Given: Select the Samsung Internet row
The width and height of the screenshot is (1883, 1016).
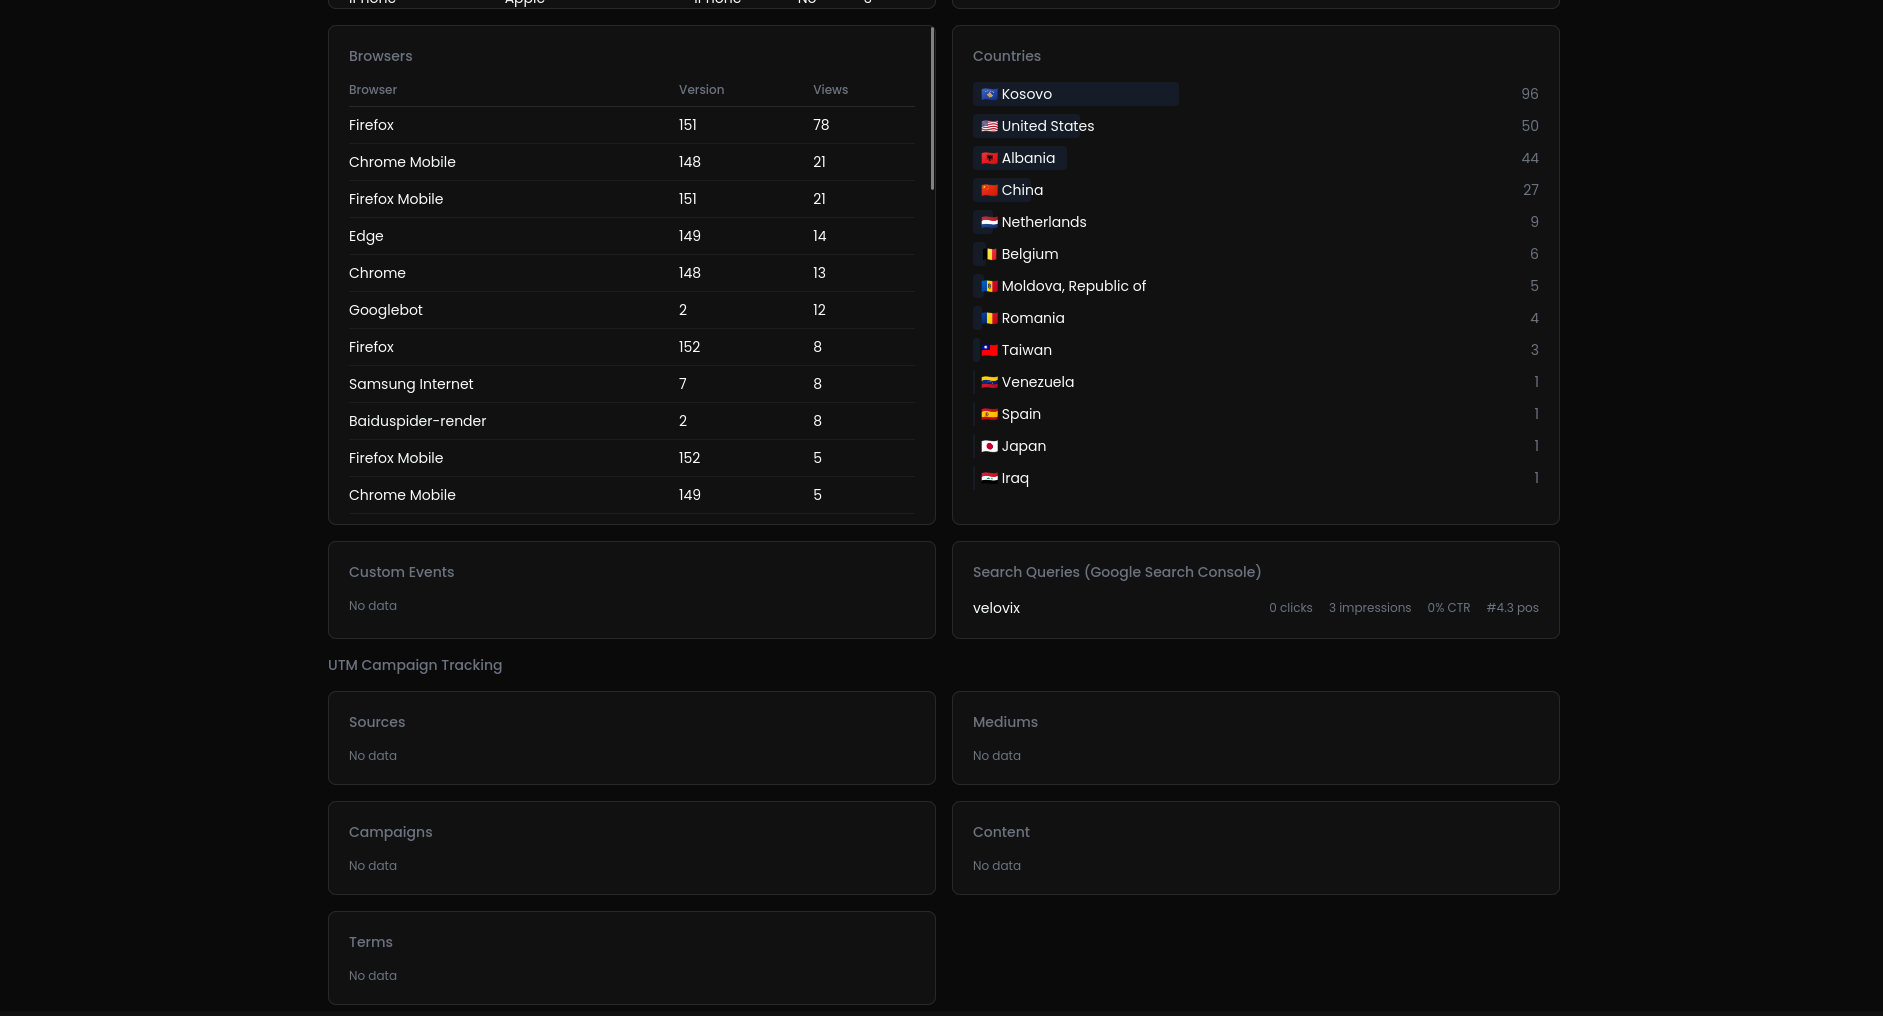Looking at the screenshot, I should point(632,384).
